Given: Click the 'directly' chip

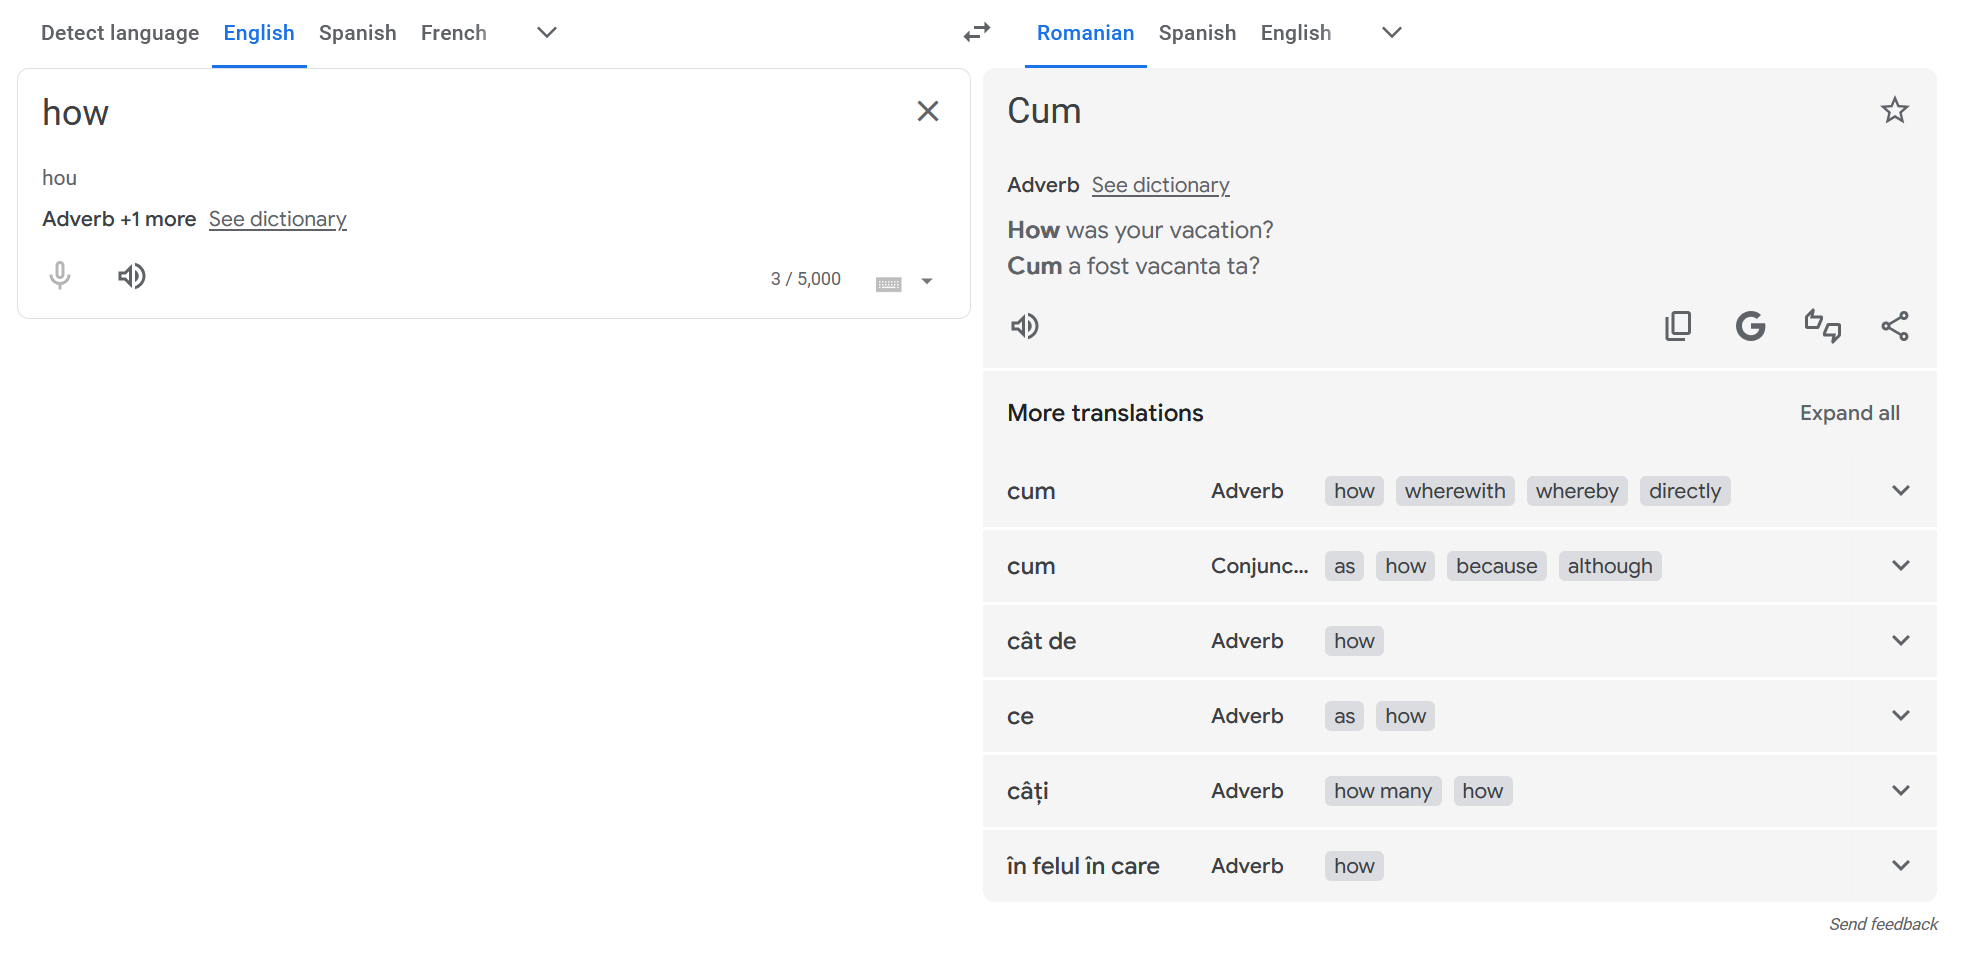Looking at the screenshot, I should (x=1685, y=491).
